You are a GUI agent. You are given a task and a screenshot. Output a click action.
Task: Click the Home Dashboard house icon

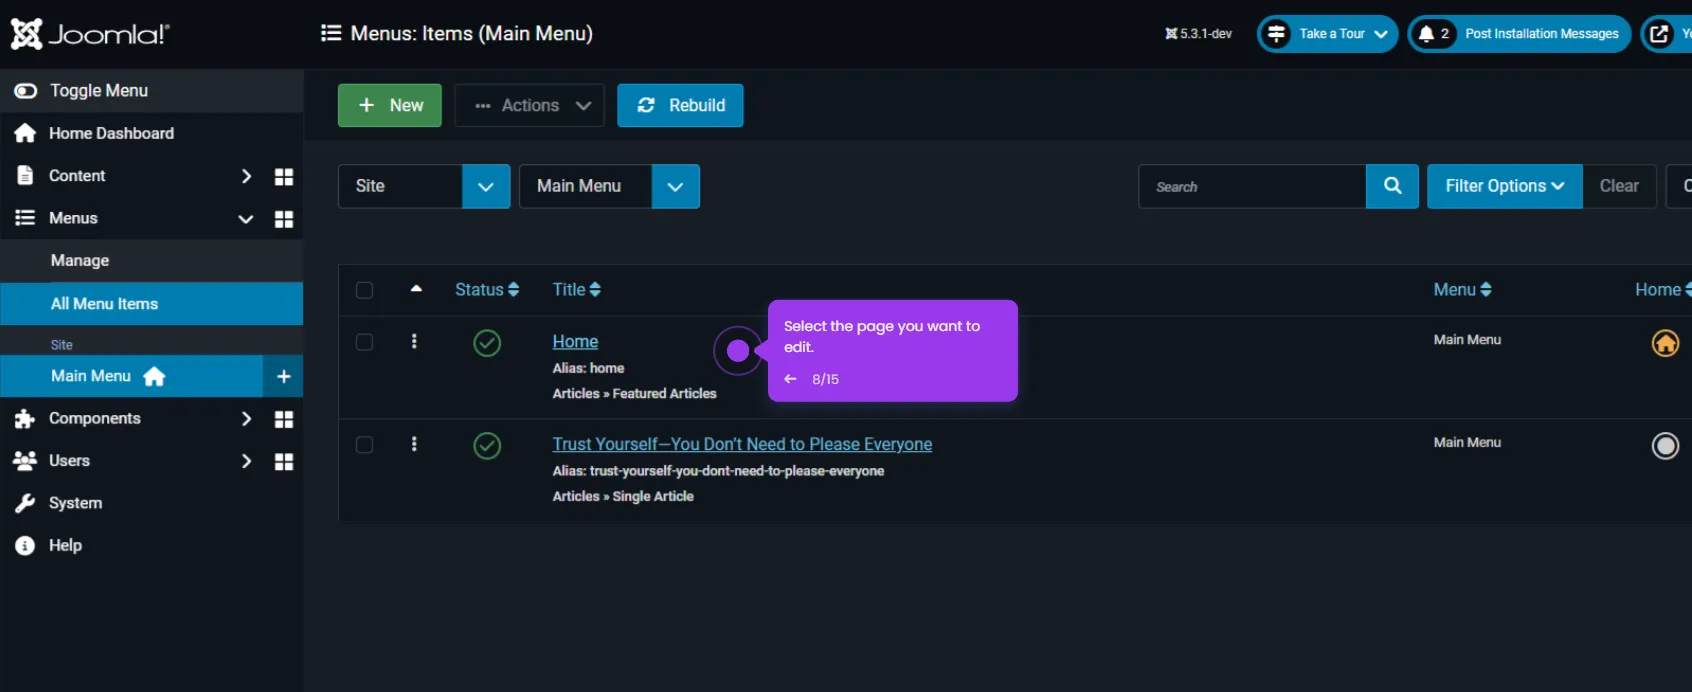pos(25,133)
